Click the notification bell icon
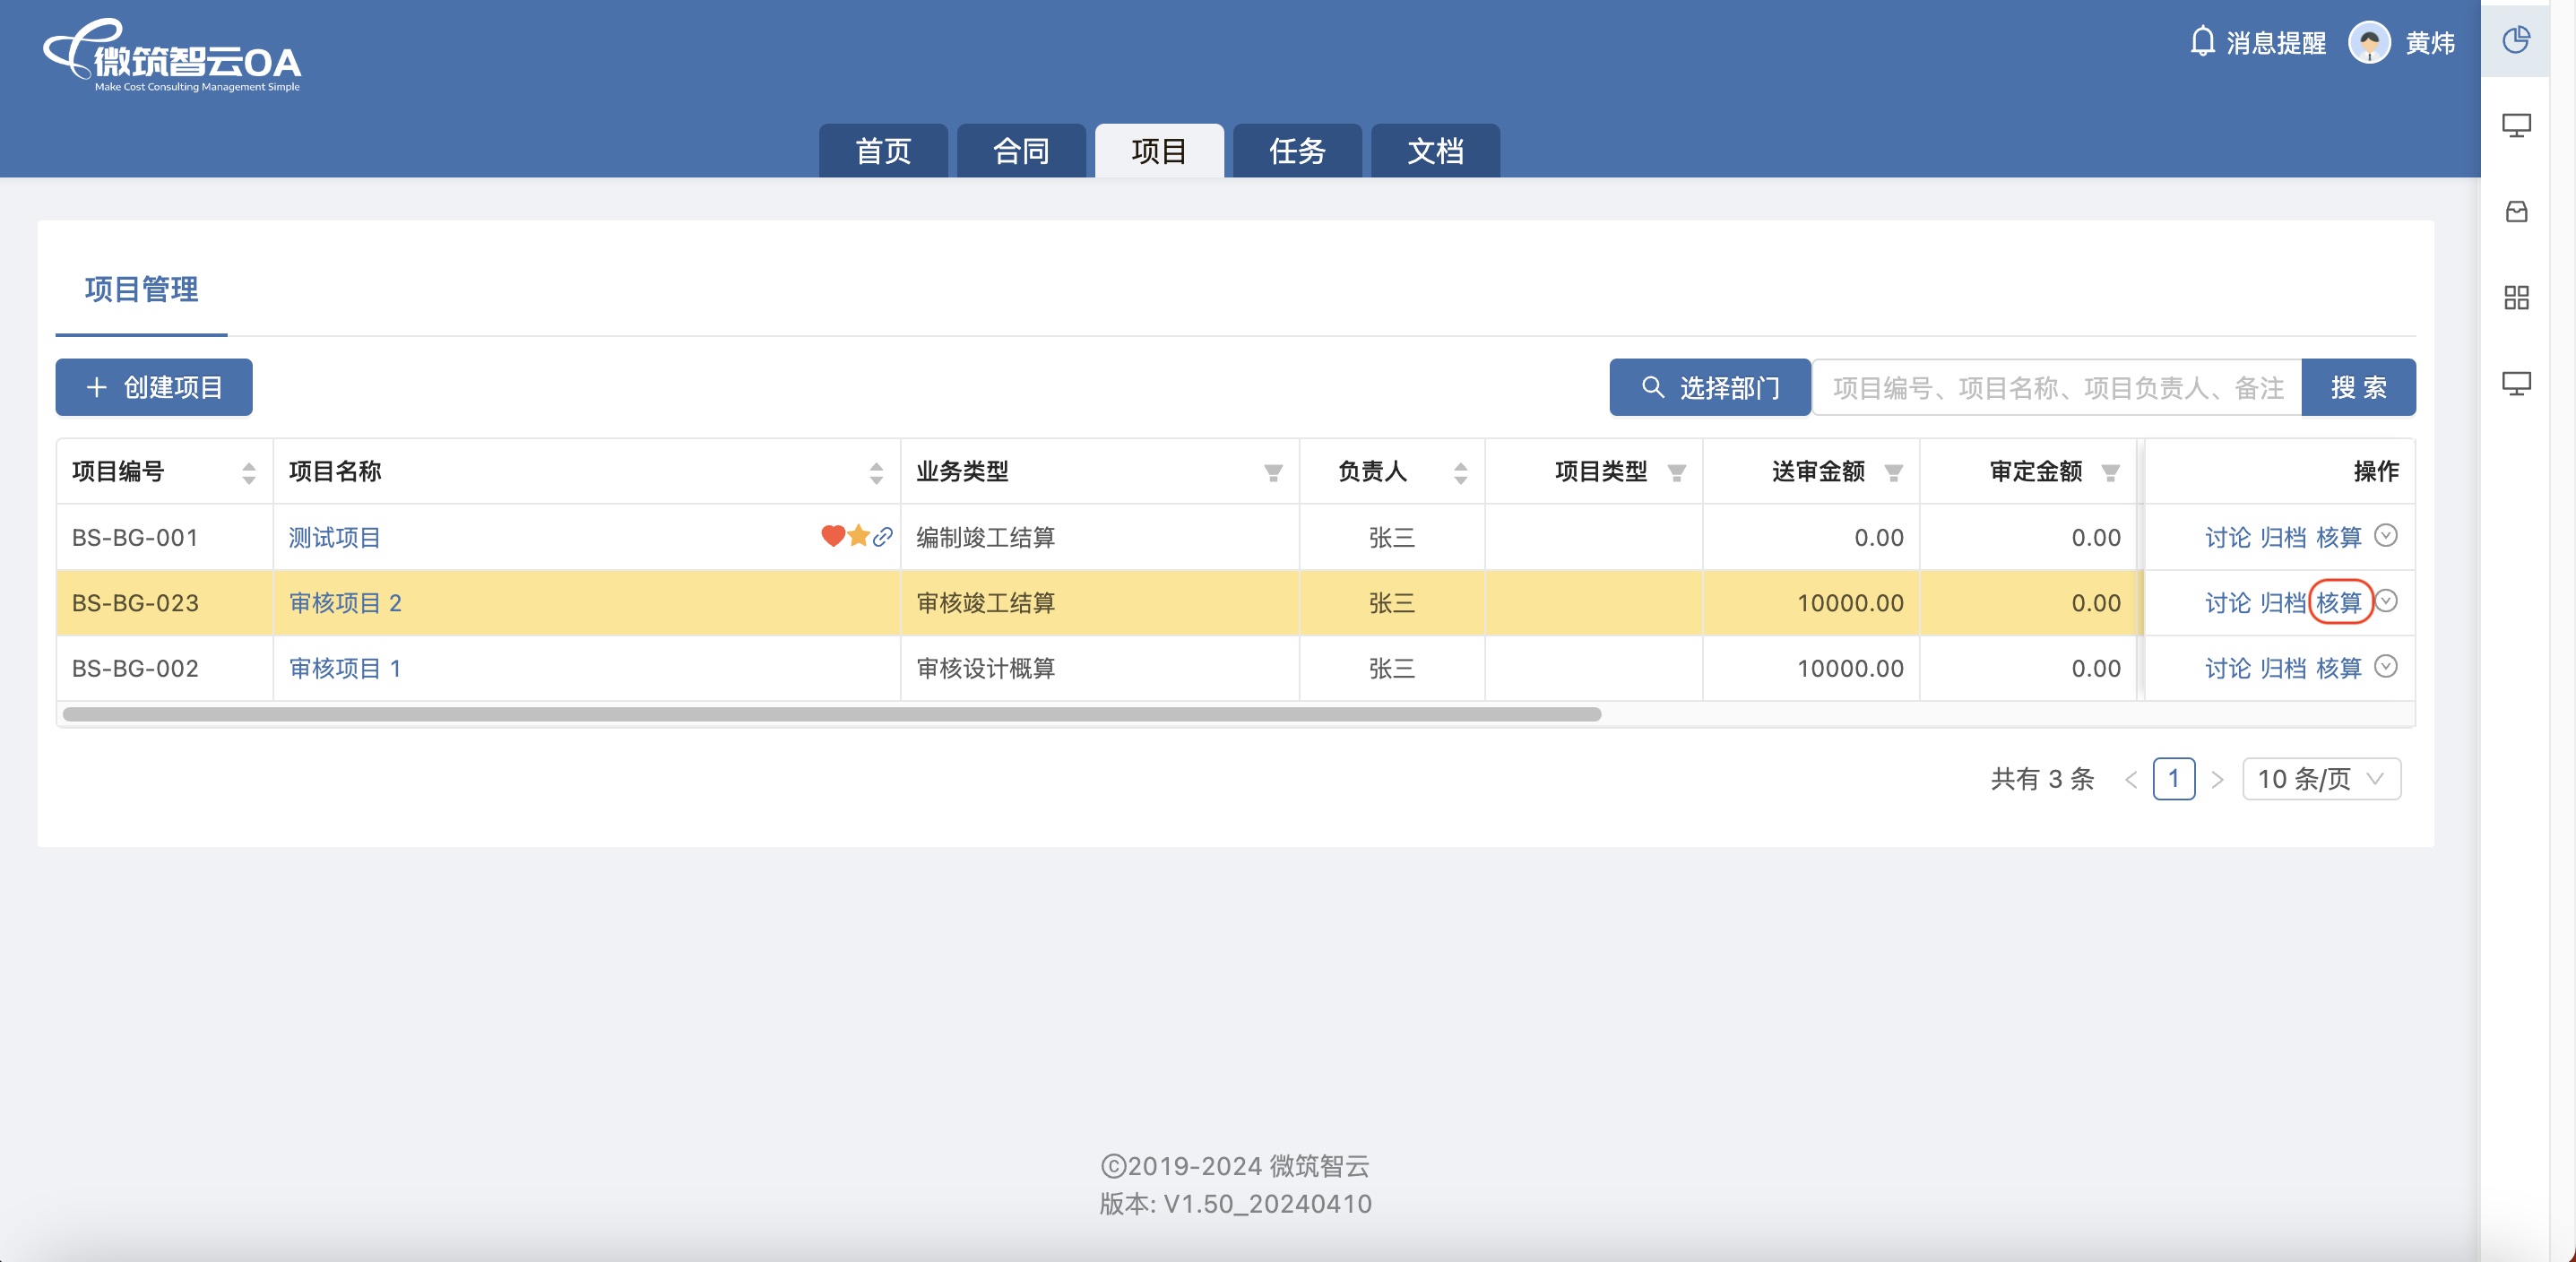Viewport: 2576px width, 1262px height. click(2202, 42)
